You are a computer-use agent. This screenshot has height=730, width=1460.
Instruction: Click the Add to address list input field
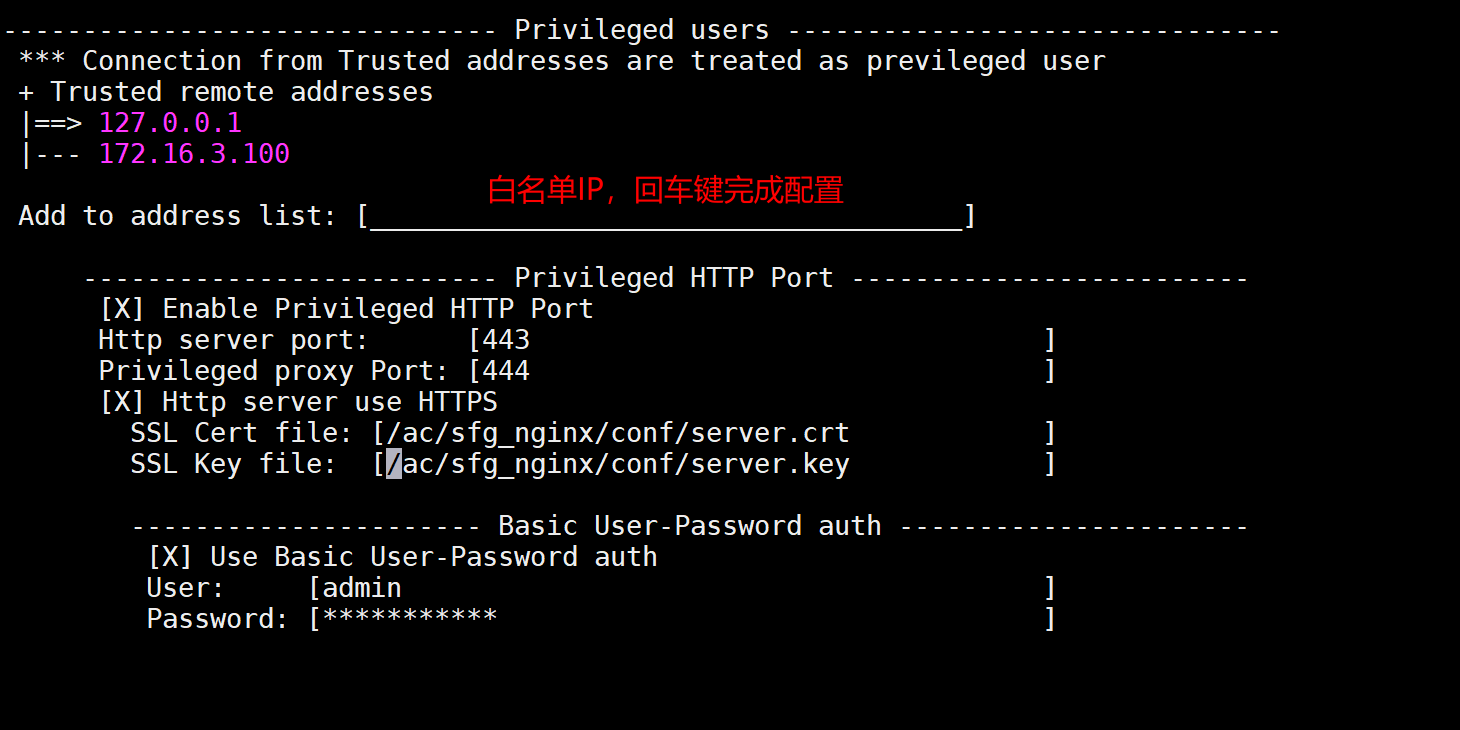pos(667,216)
